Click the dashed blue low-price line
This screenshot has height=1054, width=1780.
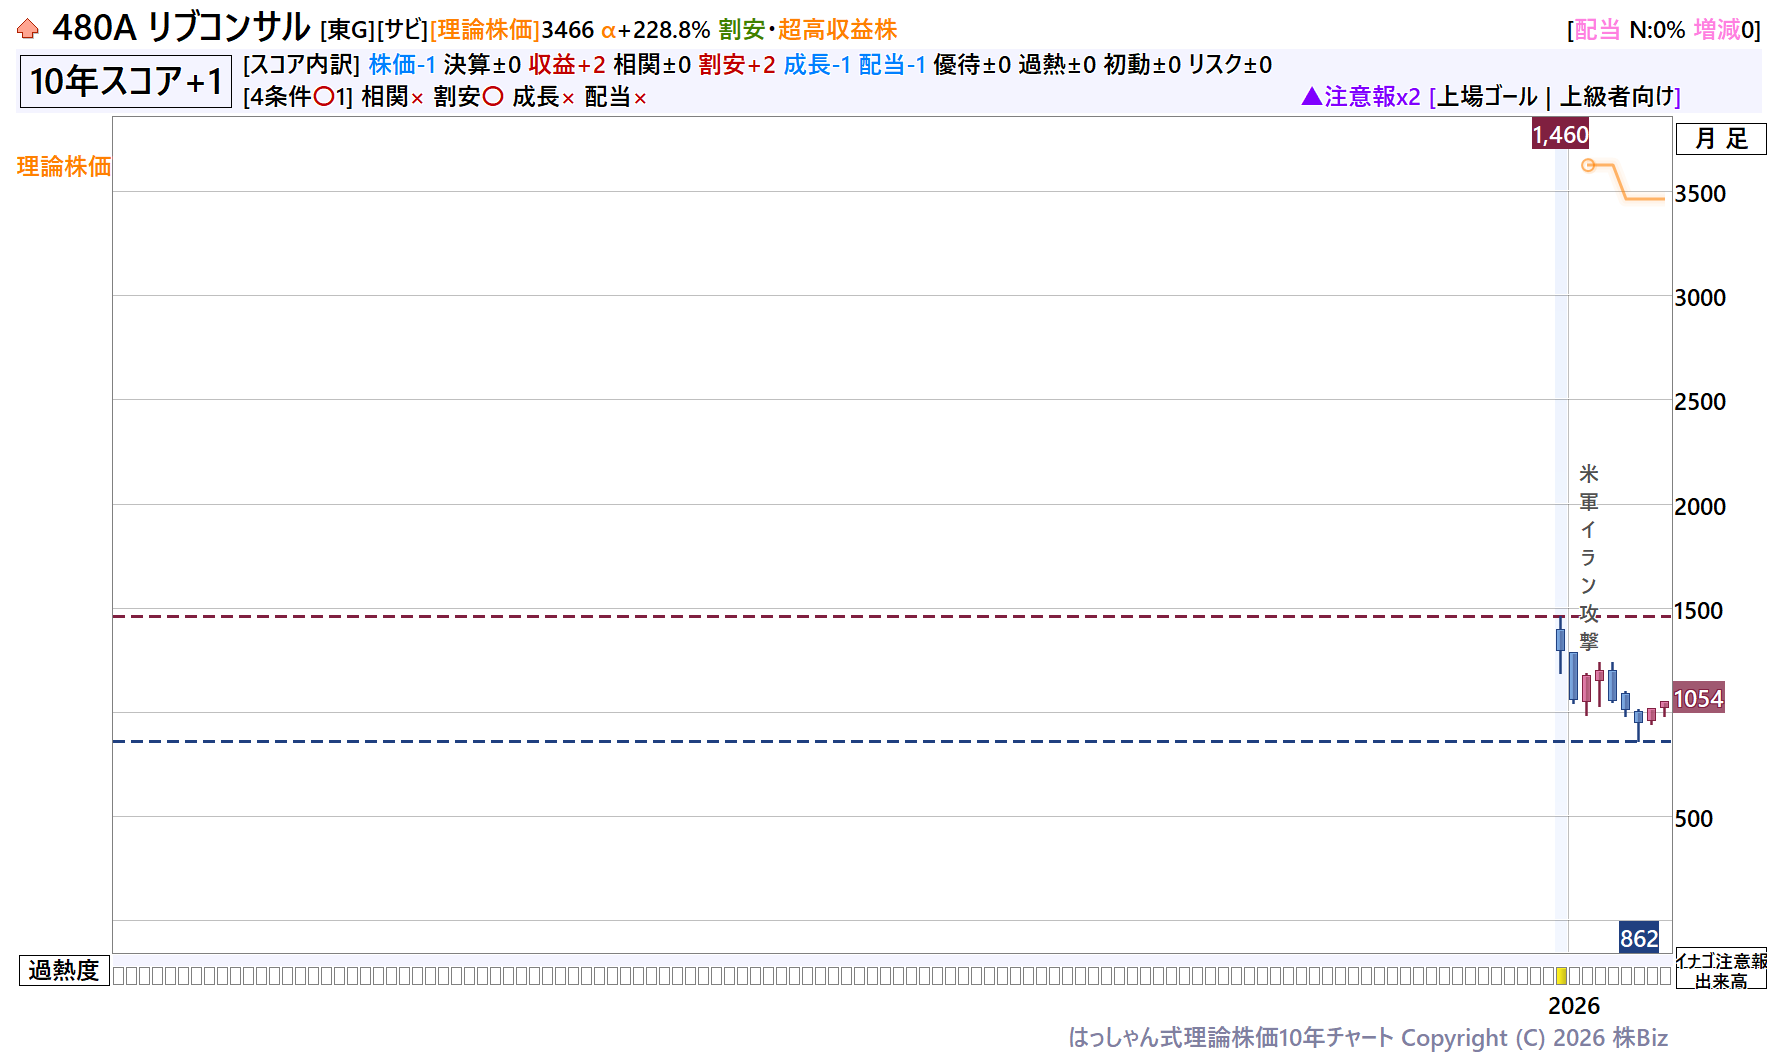point(892,741)
